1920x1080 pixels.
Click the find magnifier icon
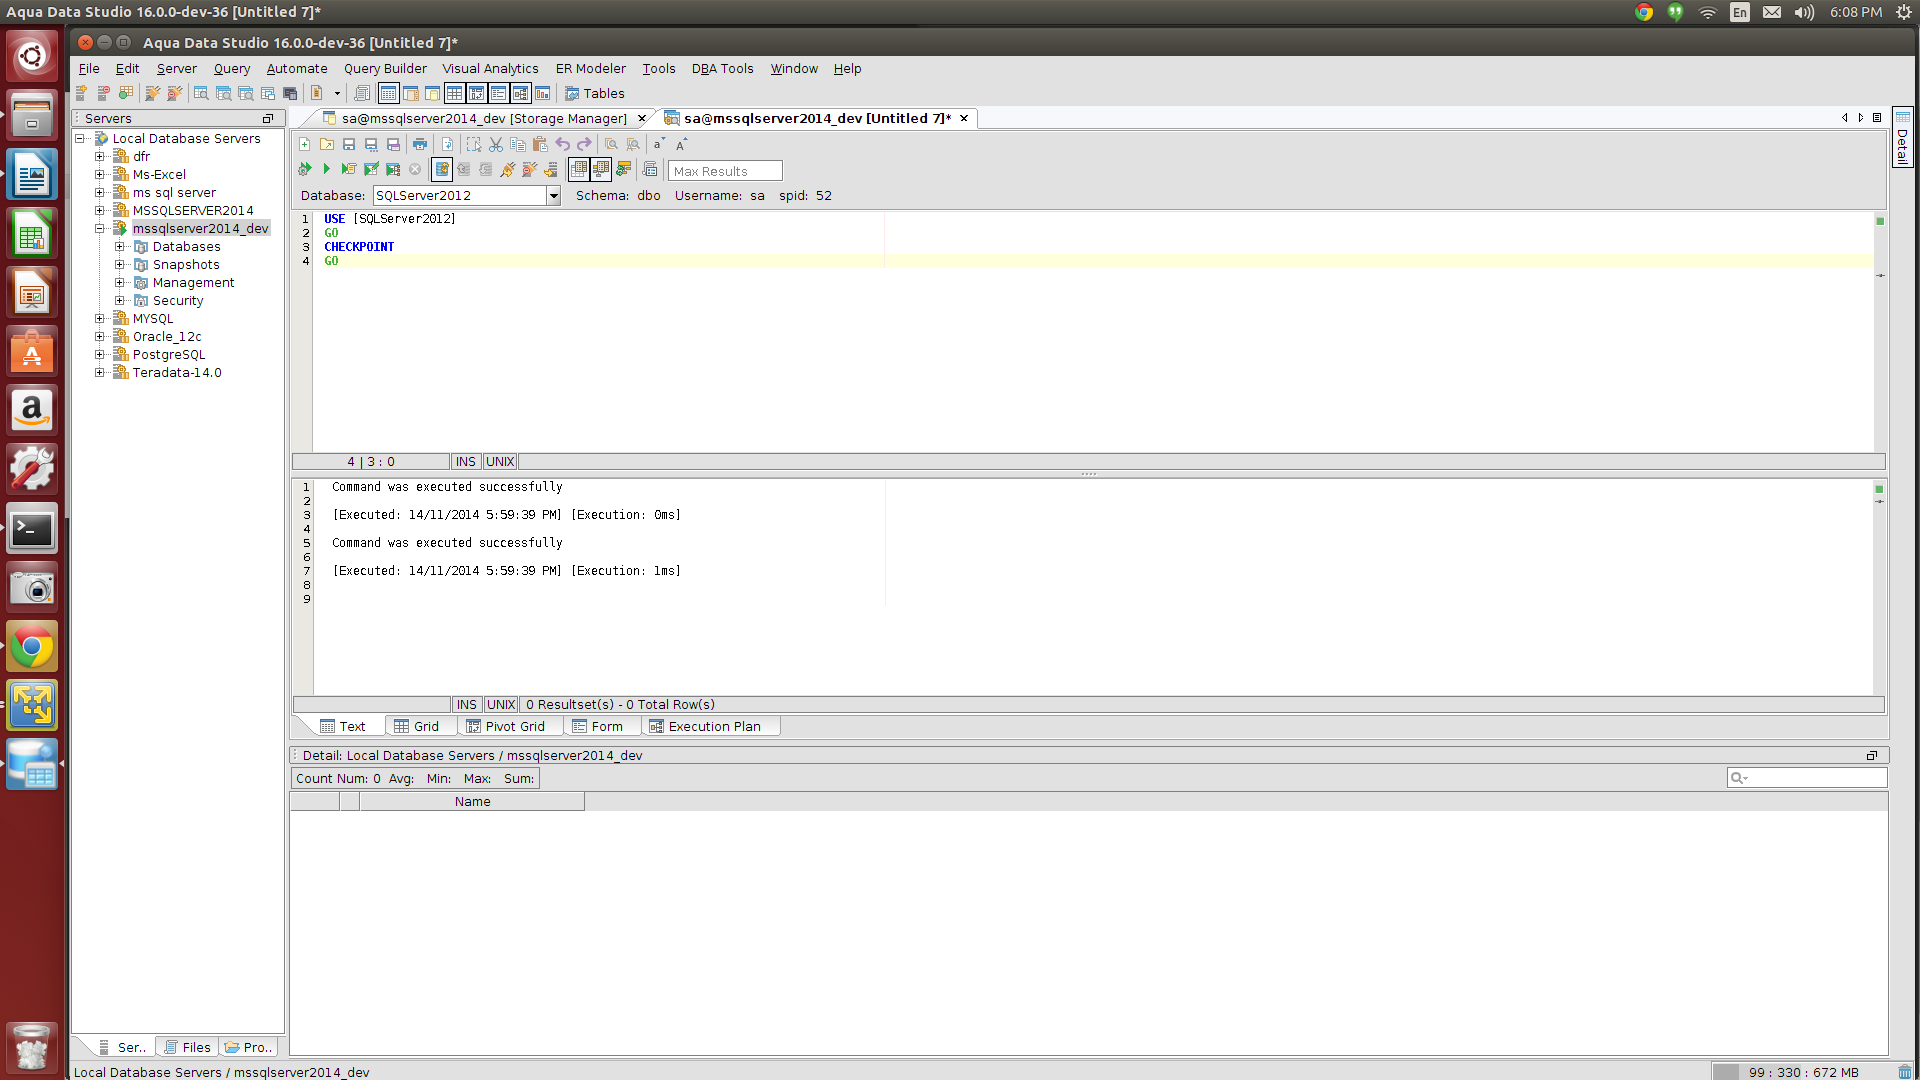(x=611, y=144)
